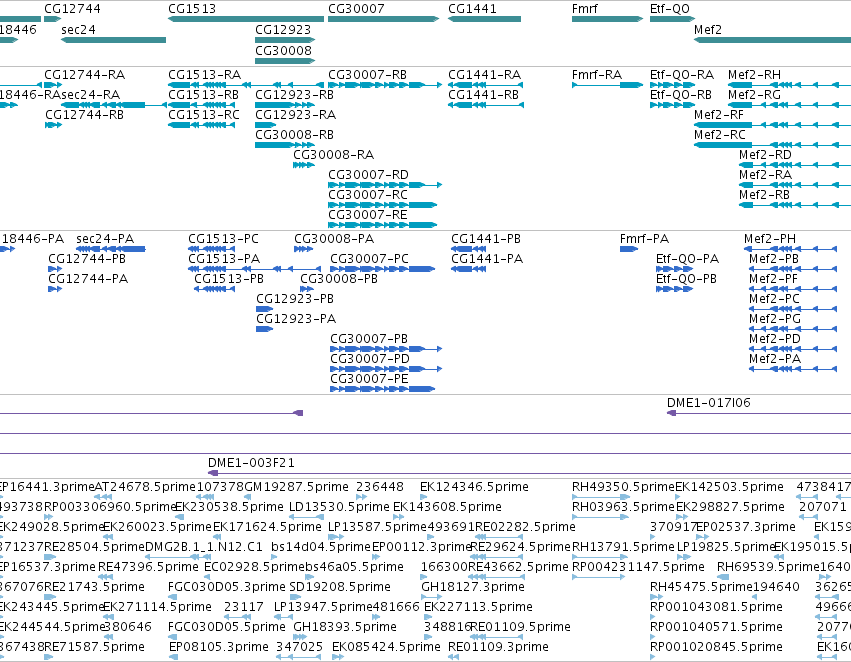This screenshot has height=662, width=851.
Task: Select the Mef2 gene label
Action: (708, 29)
